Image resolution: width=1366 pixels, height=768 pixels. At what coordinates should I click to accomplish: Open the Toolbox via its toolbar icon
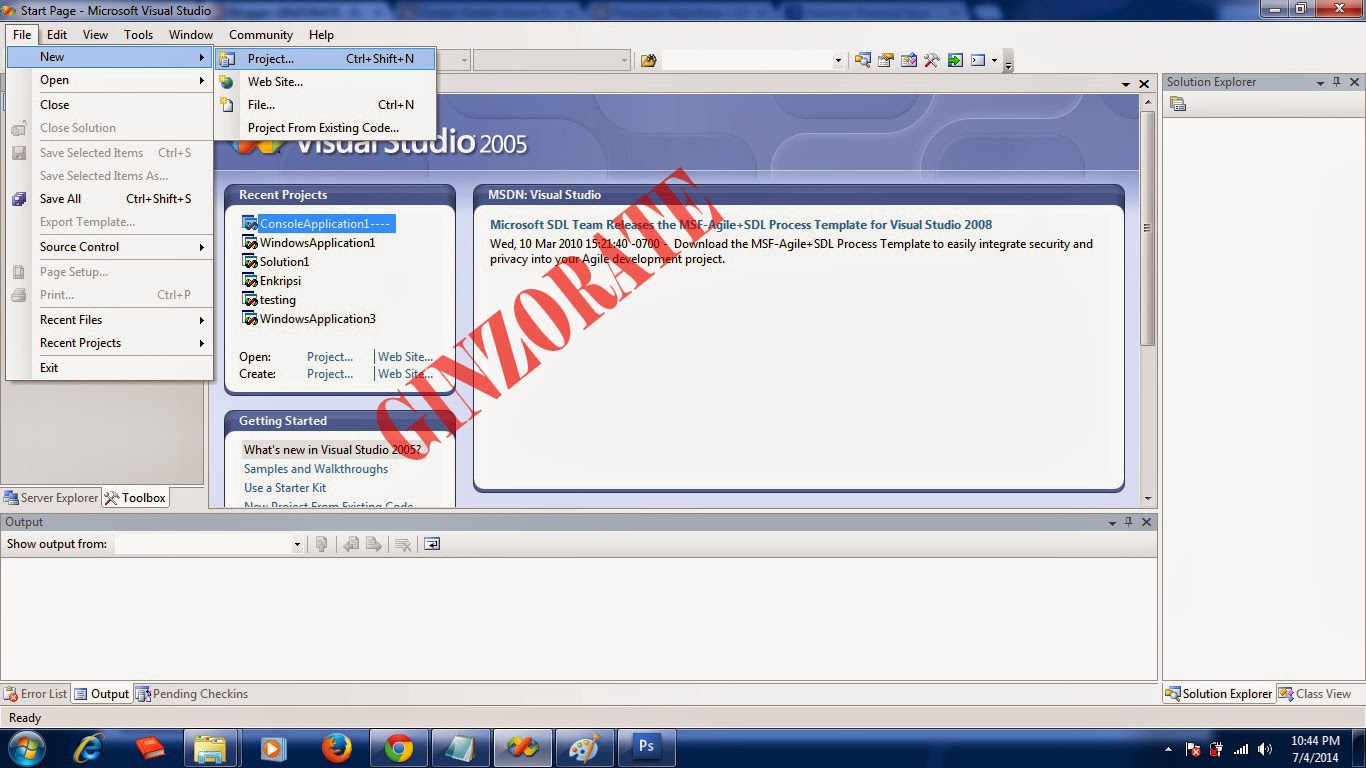coord(932,60)
